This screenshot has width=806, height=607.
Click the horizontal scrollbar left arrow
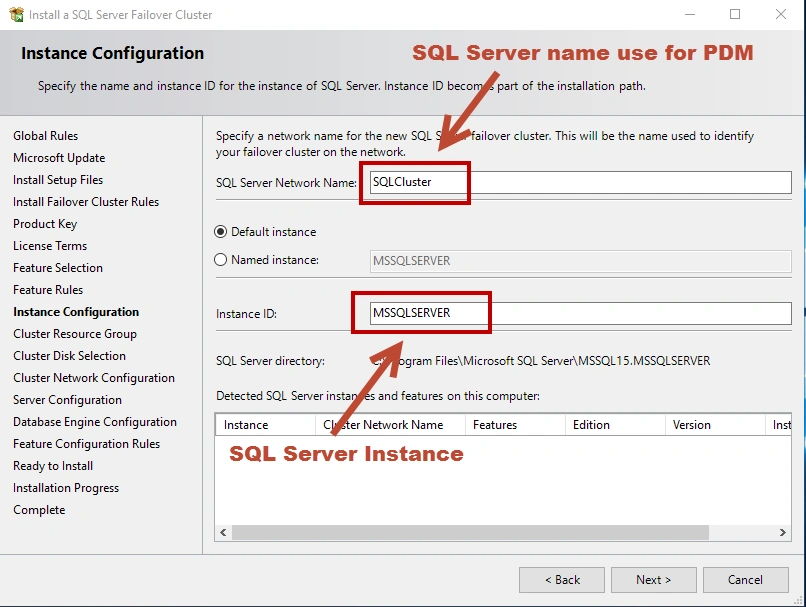pyautogui.click(x=223, y=532)
